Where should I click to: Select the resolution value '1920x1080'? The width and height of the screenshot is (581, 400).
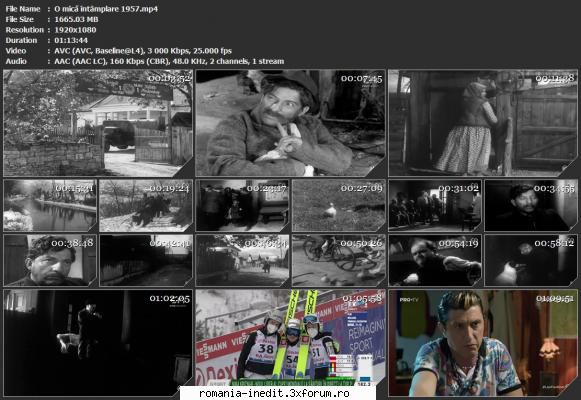click(x=75, y=30)
